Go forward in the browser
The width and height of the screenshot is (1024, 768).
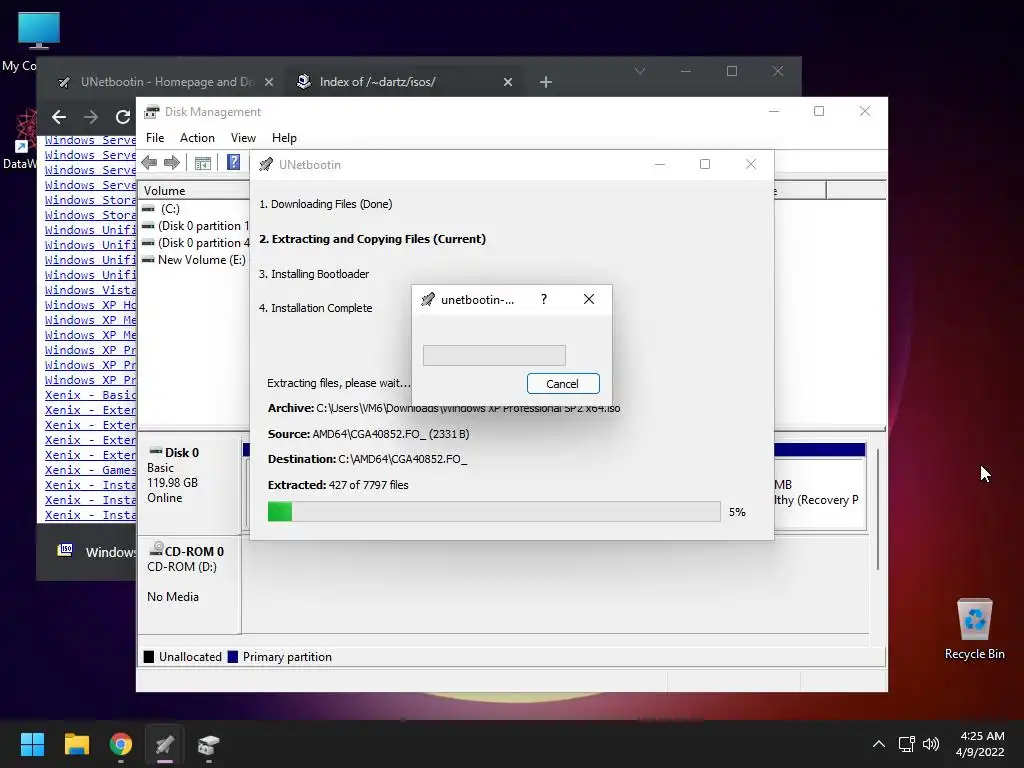(91, 117)
